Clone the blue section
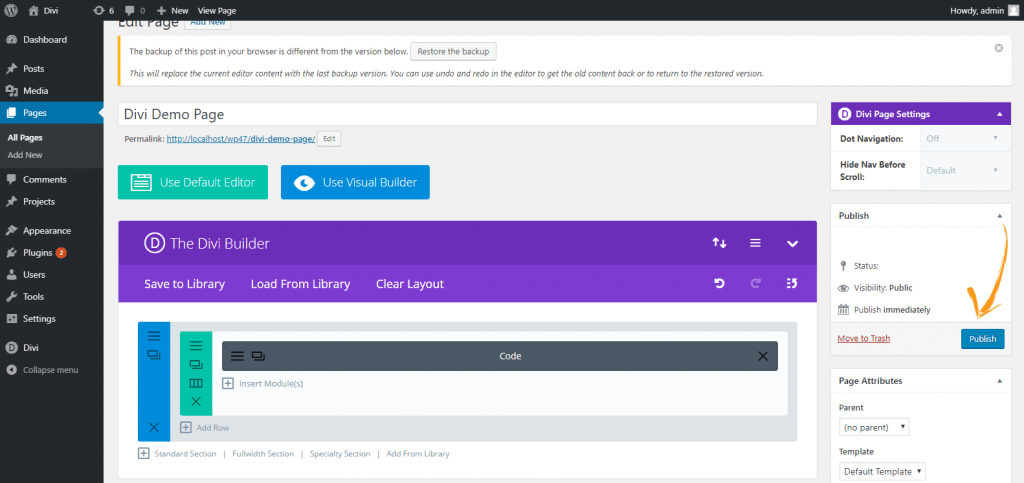The image size is (1024, 483). click(x=154, y=355)
